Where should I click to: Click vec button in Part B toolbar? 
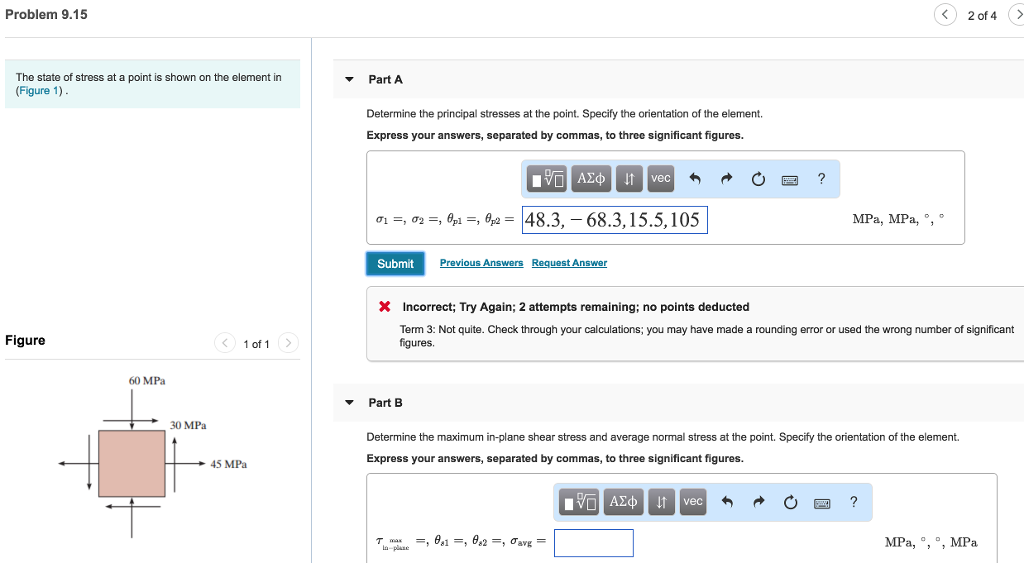692,502
